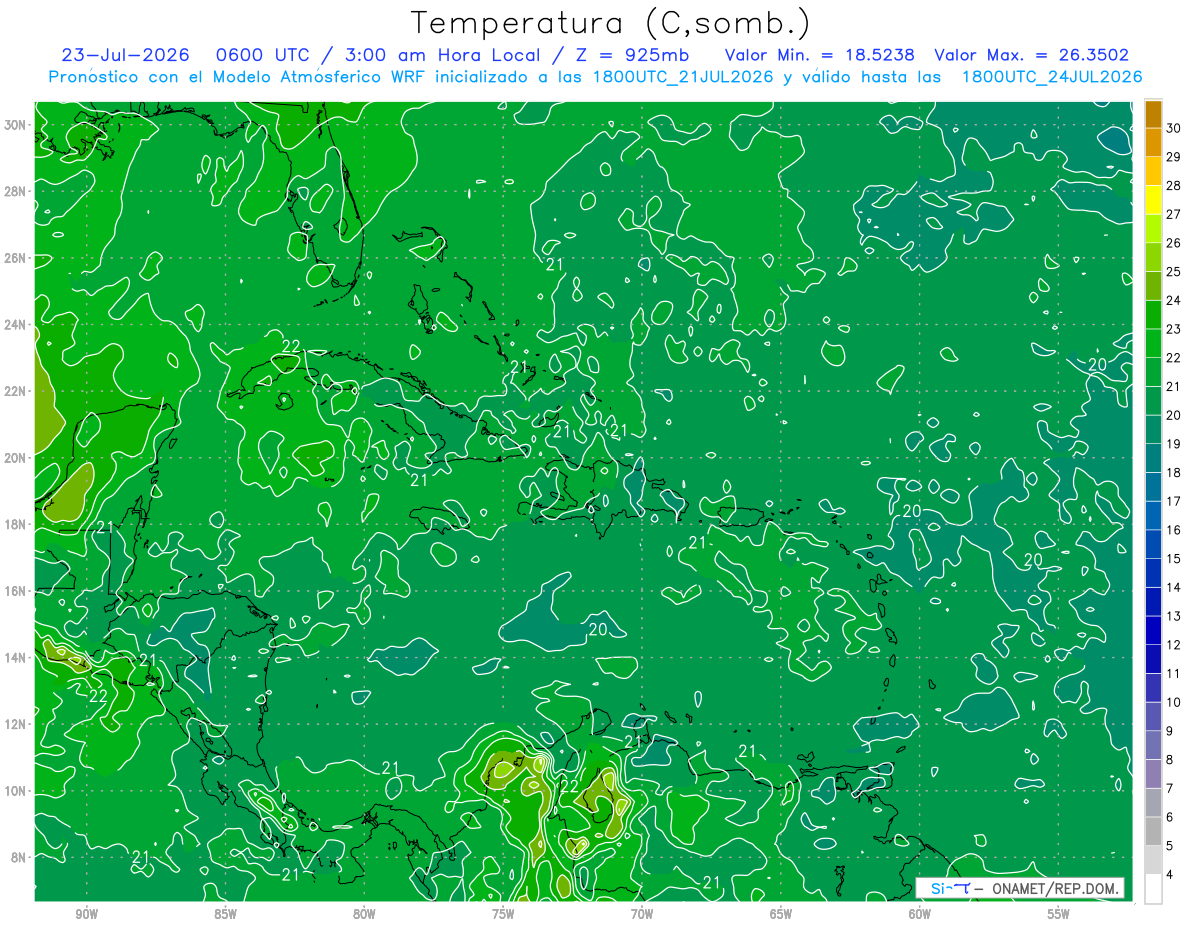Click the '10N' latitude label
This screenshot has height=927, width=1200.
tap(15, 791)
